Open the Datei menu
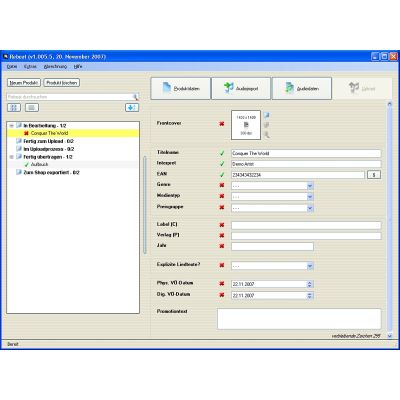The height and width of the screenshot is (400, 400). (x=12, y=67)
